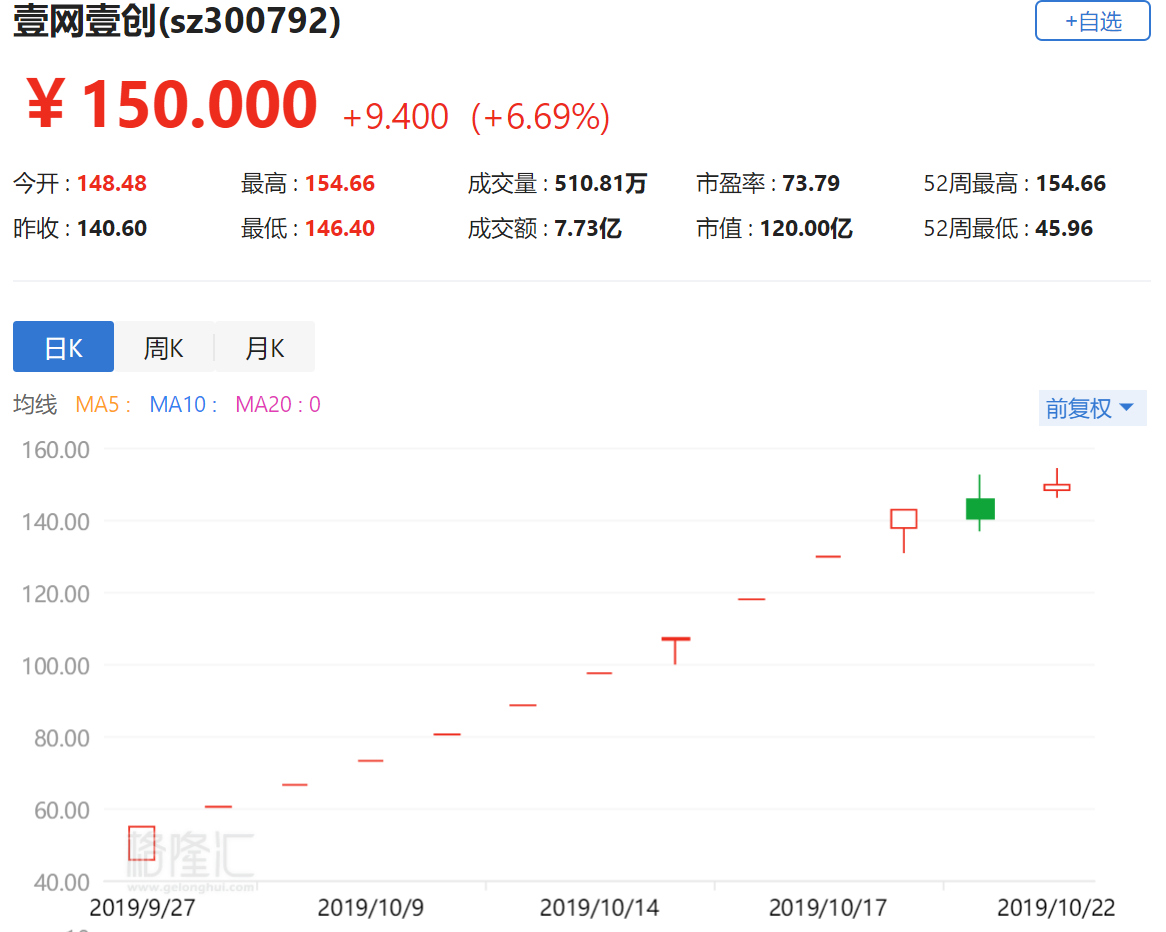The height and width of the screenshot is (932, 1166).
Task: Click the 2019/9/27 date axis label
Action: [142, 907]
